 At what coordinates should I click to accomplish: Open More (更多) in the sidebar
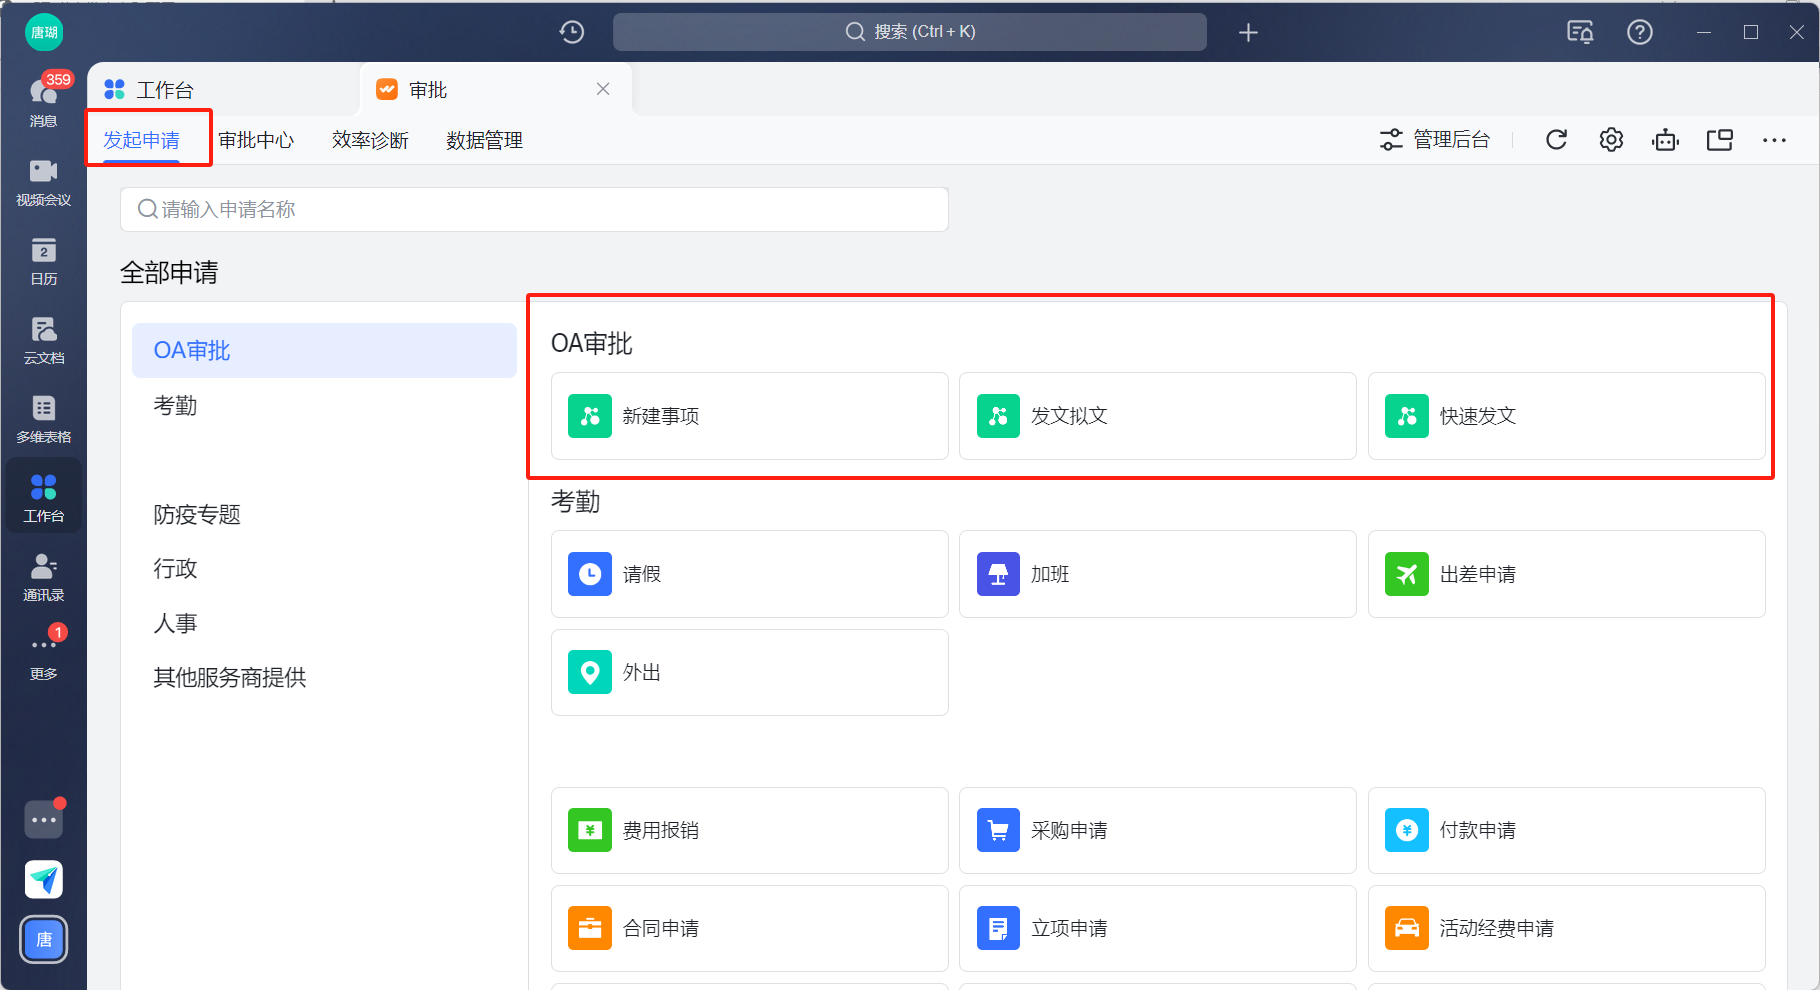(x=44, y=654)
